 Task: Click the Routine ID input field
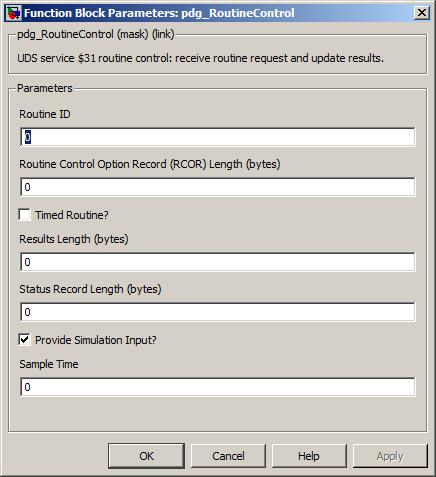(218, 137)
